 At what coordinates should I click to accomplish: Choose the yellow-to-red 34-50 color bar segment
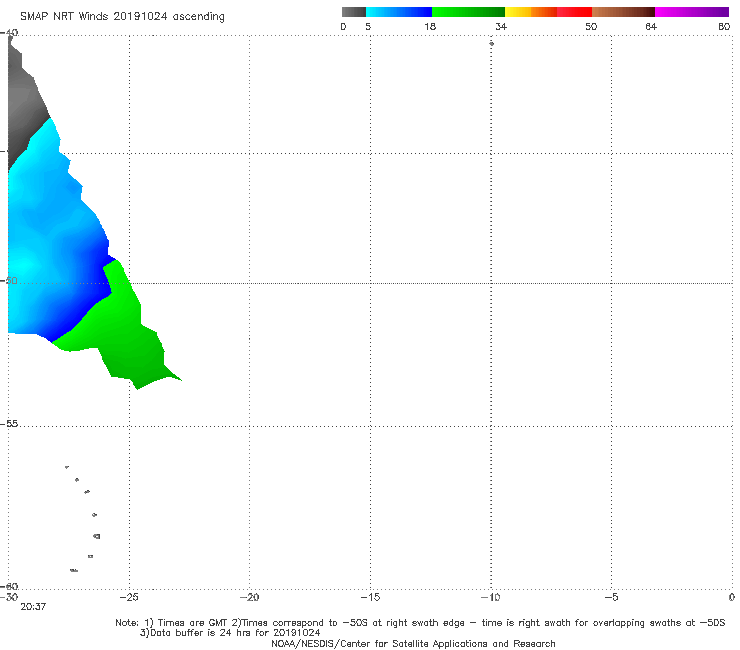[548, 12]
